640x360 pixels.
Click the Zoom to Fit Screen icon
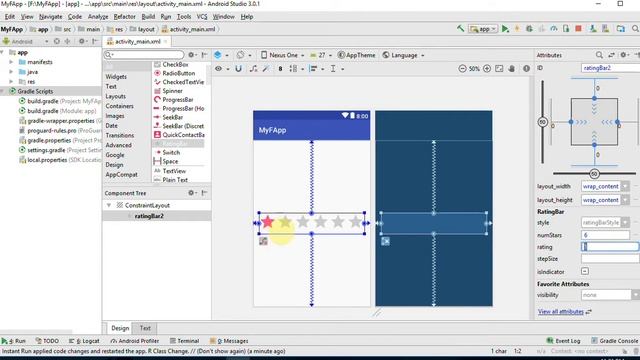(x=499, y=69)
